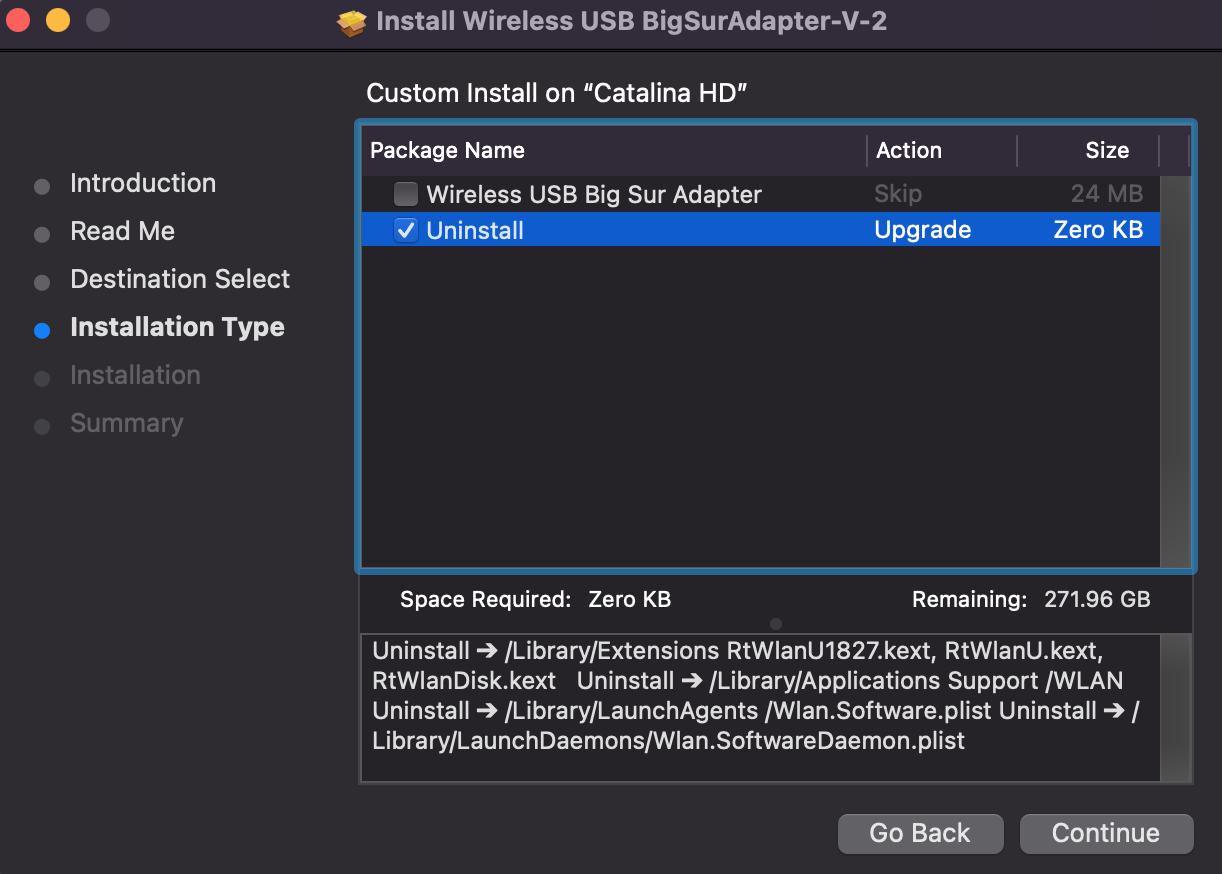Check the Wireless USB Big Sur Adapter checkbox
Screen dimensions: 1222x874
(406, 194)
